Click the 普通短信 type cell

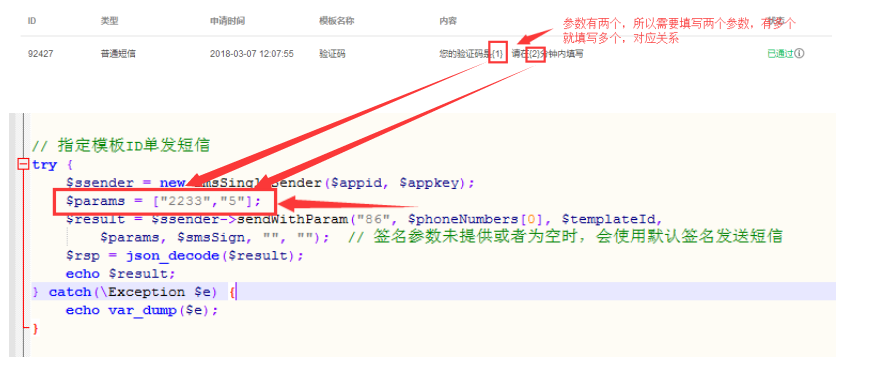tap(118, 54)
